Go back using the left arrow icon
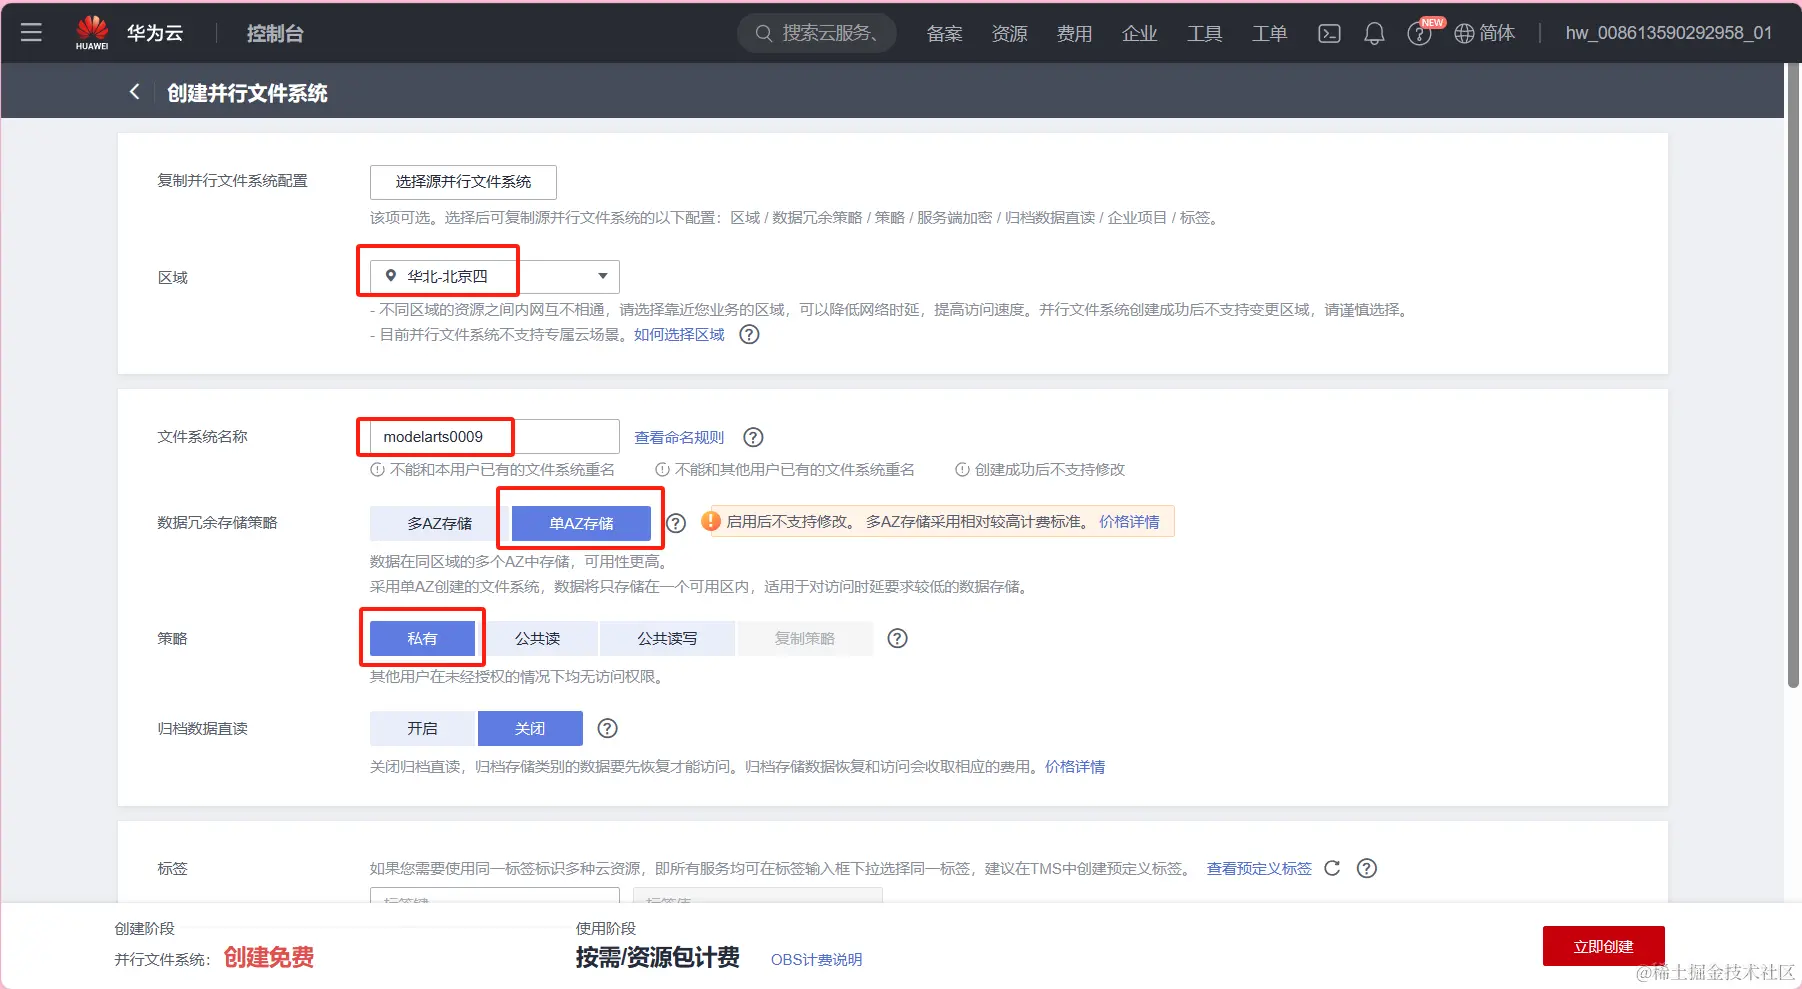The height and width of the screenshot is (989, 1802). coord(135,92)
